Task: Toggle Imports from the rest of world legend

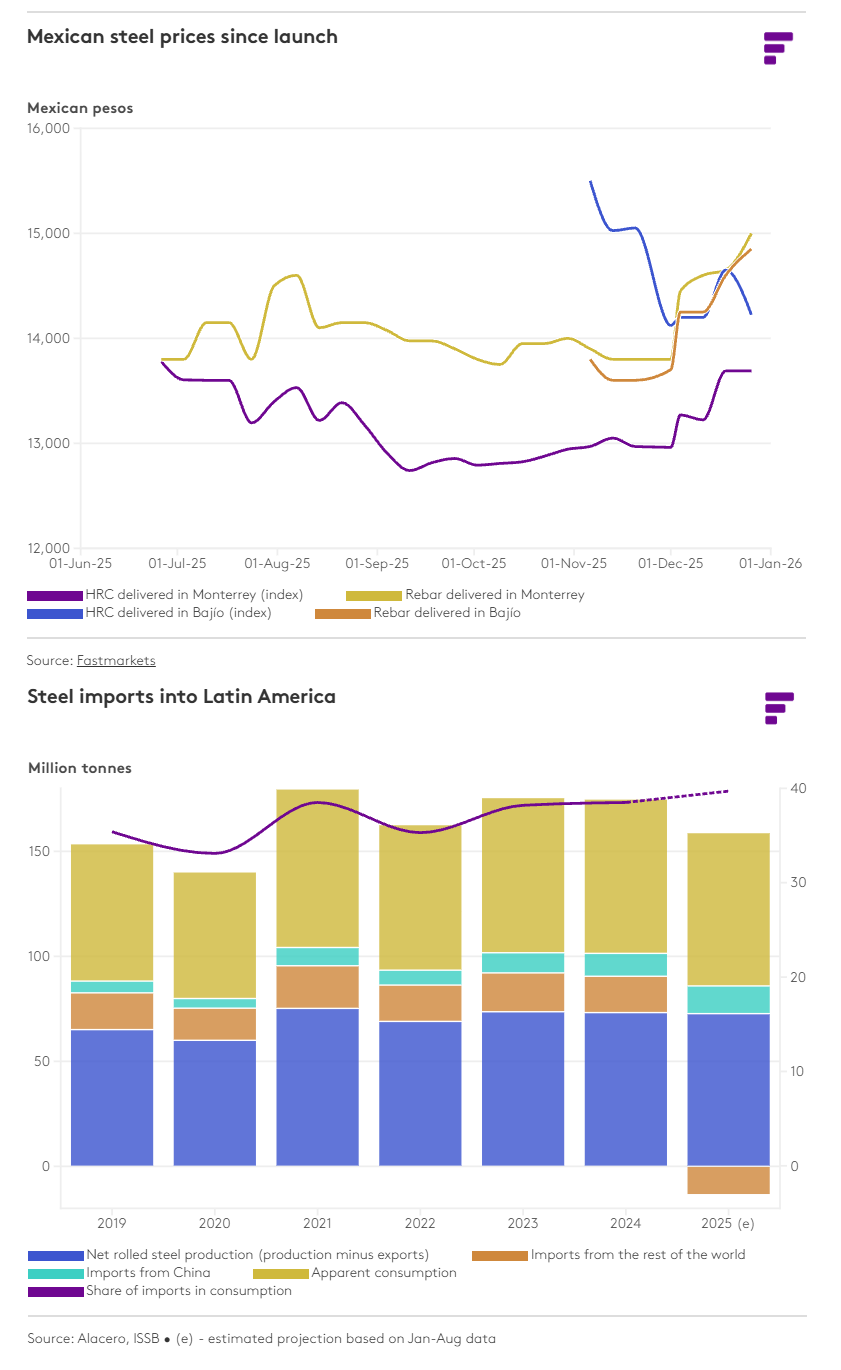Action: point(637,1254)
